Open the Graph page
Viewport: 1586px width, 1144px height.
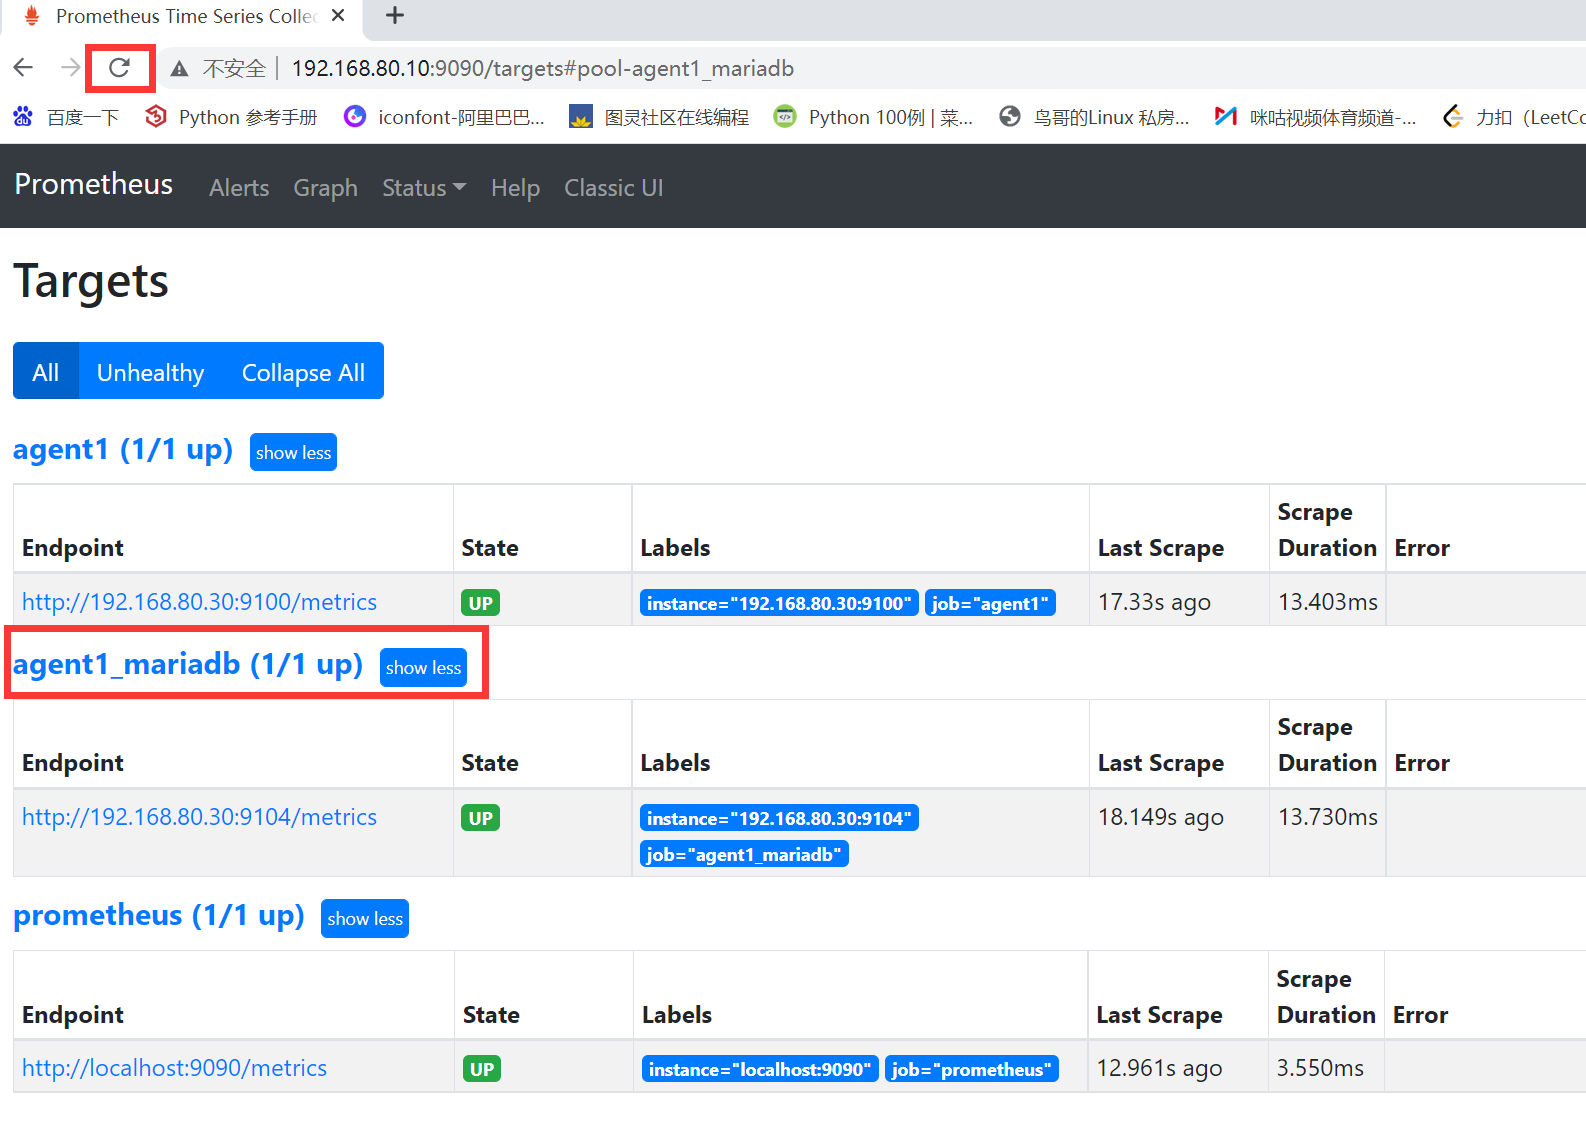point(325,188)
